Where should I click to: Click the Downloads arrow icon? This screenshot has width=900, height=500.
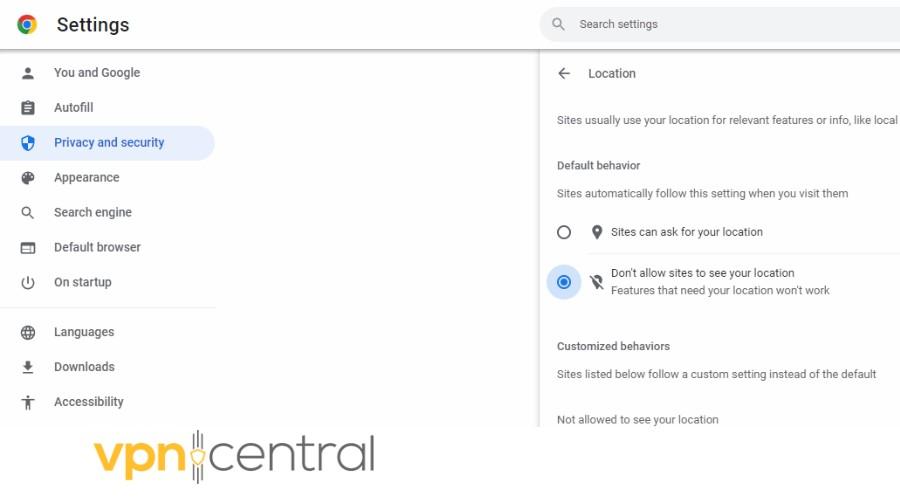tap(28, 367)
